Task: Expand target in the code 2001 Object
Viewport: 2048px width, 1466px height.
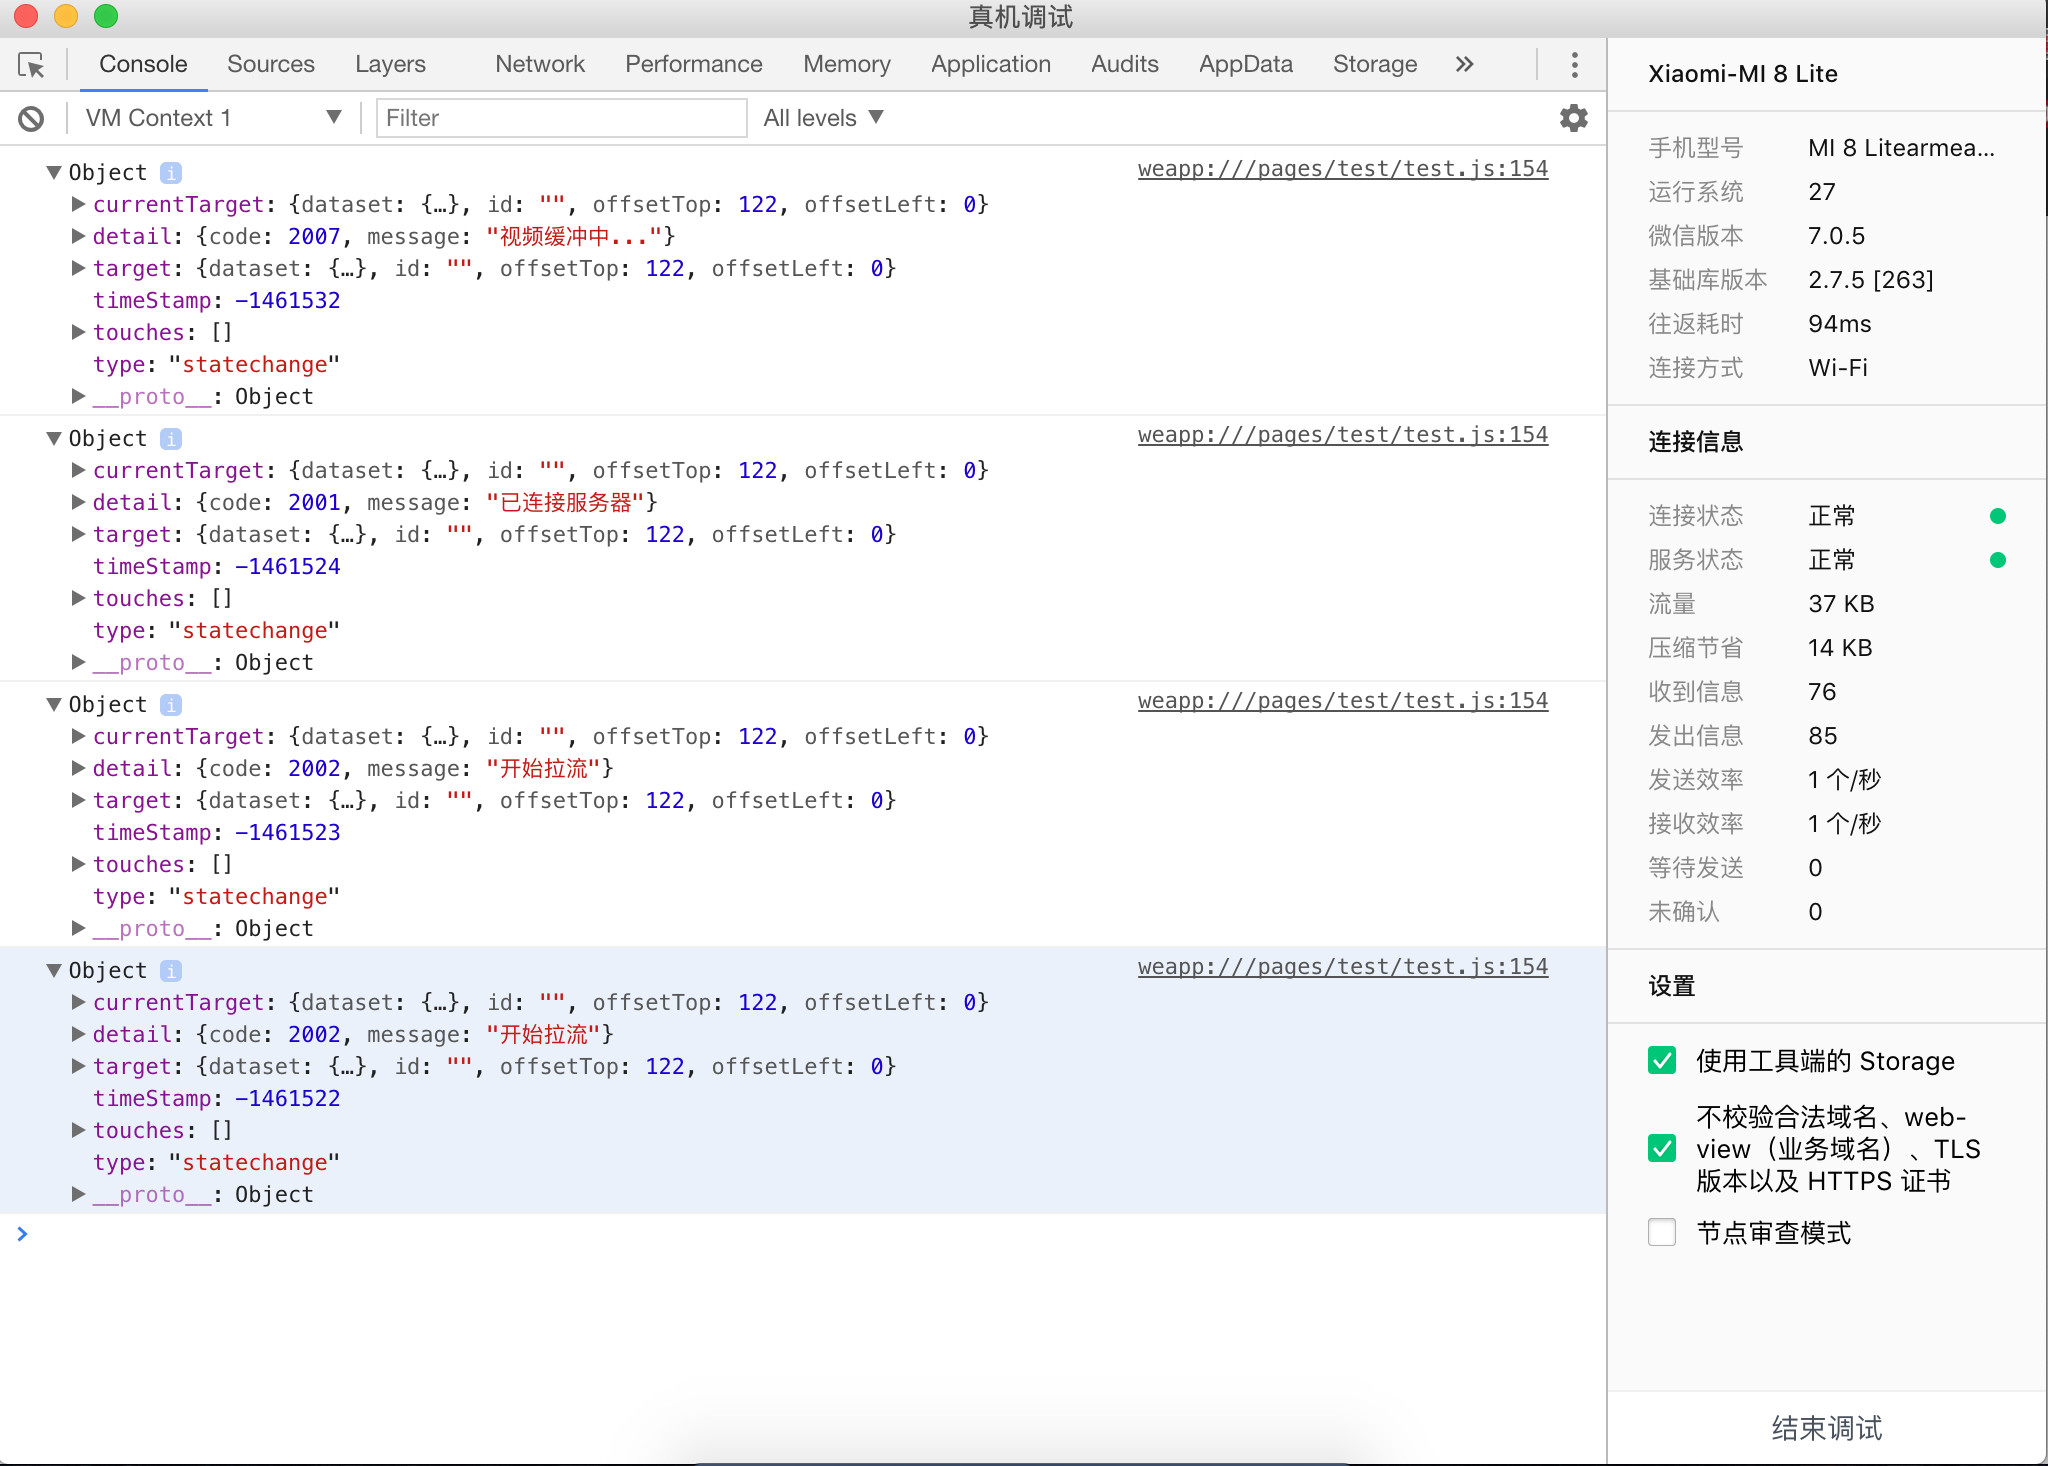Action: coord(78,534)
